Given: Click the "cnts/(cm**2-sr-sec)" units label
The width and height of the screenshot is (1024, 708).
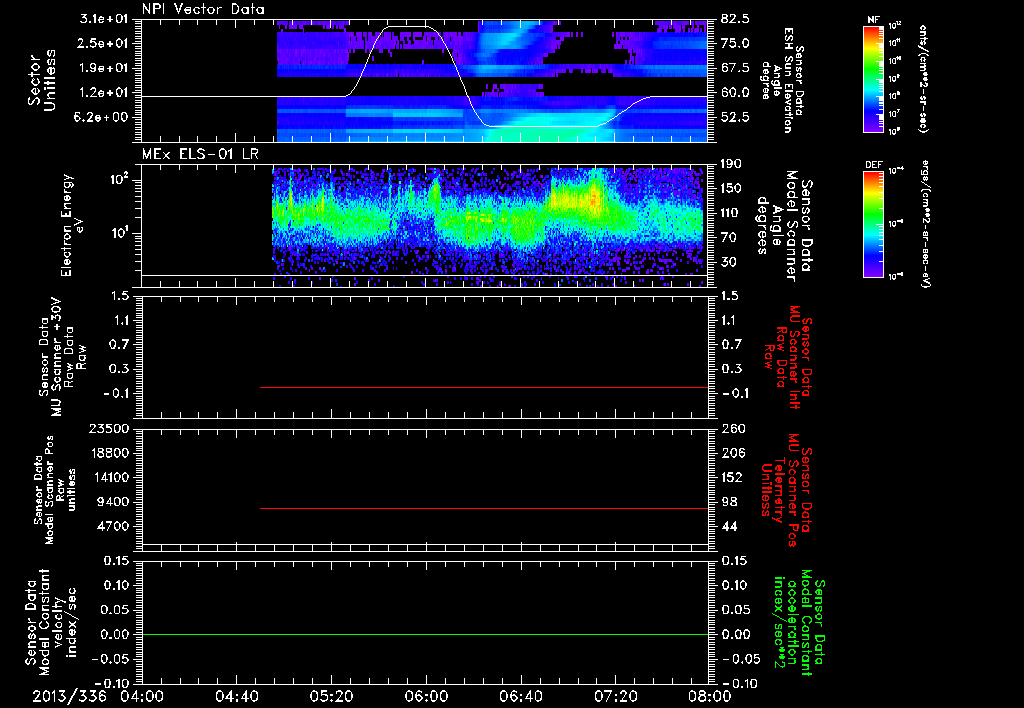Looking at the screenshot, I should click(922, 78).
